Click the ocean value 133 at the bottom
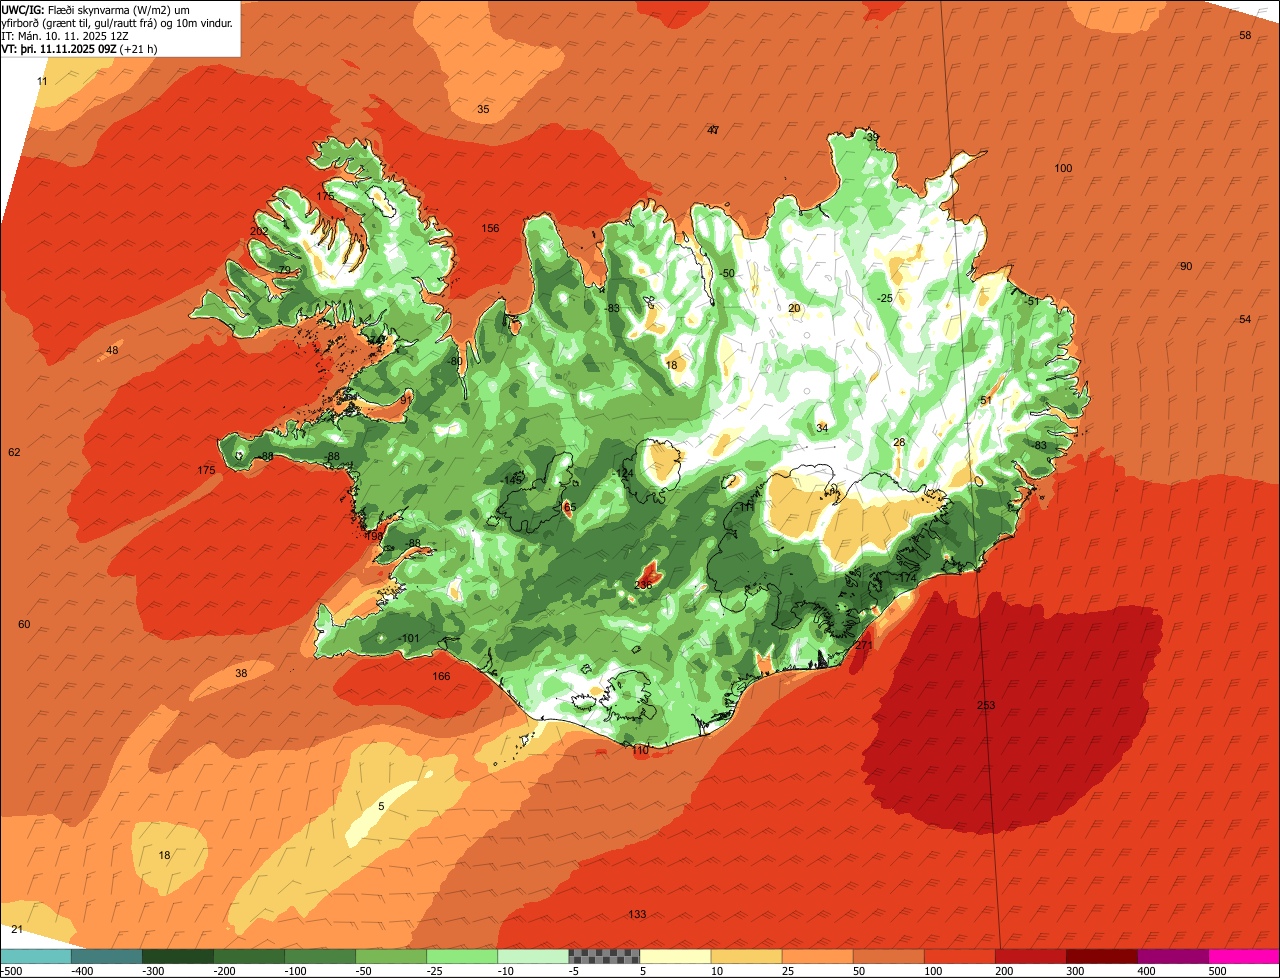Viewport: 1280px width, 978px height. click(x=637, y=915)
